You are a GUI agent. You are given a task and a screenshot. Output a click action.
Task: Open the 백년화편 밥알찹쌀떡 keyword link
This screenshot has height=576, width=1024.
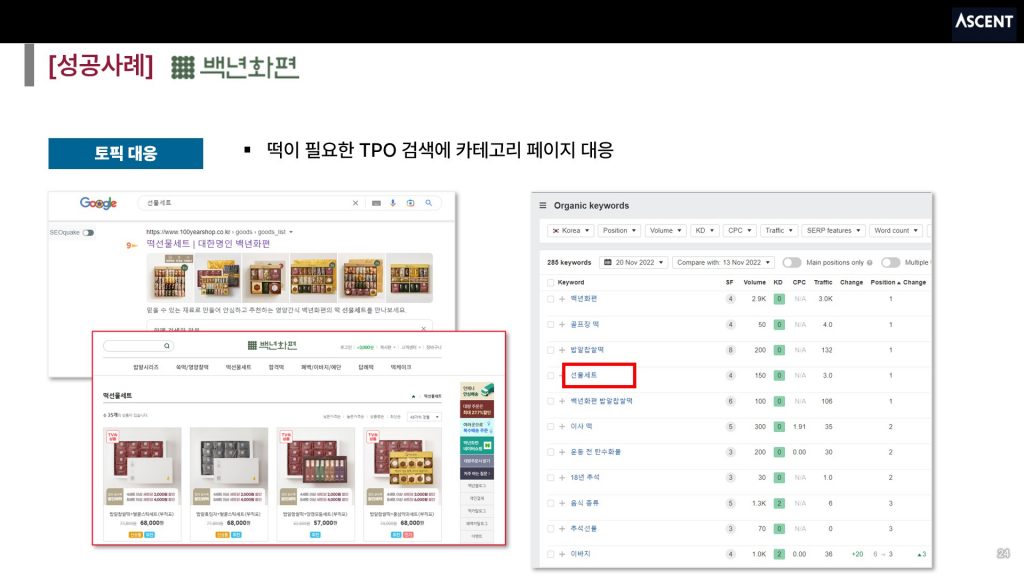pos(601,401)
